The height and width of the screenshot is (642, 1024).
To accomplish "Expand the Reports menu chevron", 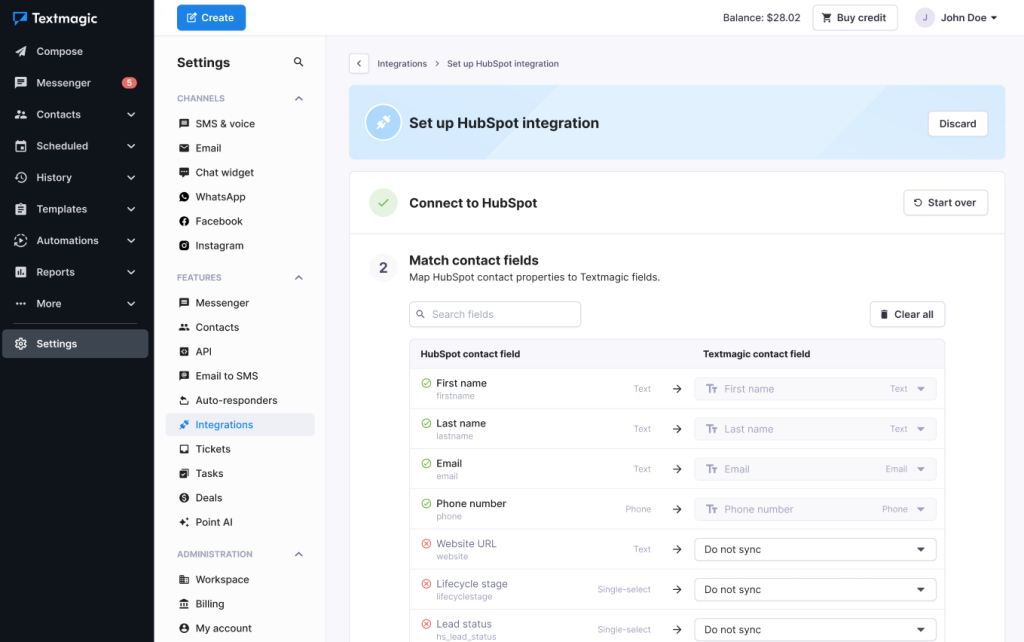I will tap(131, 272).
